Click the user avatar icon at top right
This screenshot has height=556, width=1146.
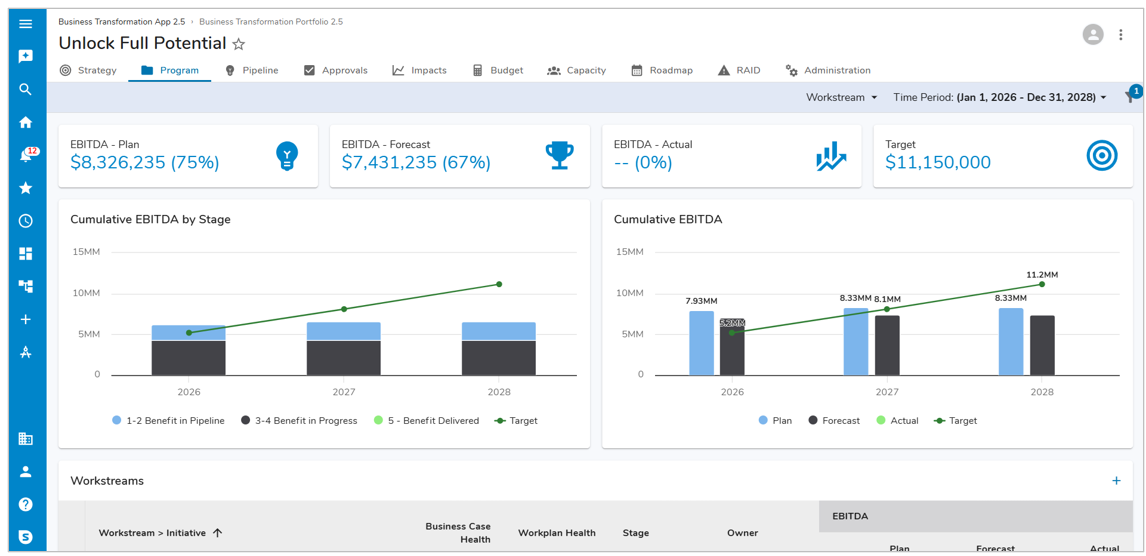pos(1092,35)
